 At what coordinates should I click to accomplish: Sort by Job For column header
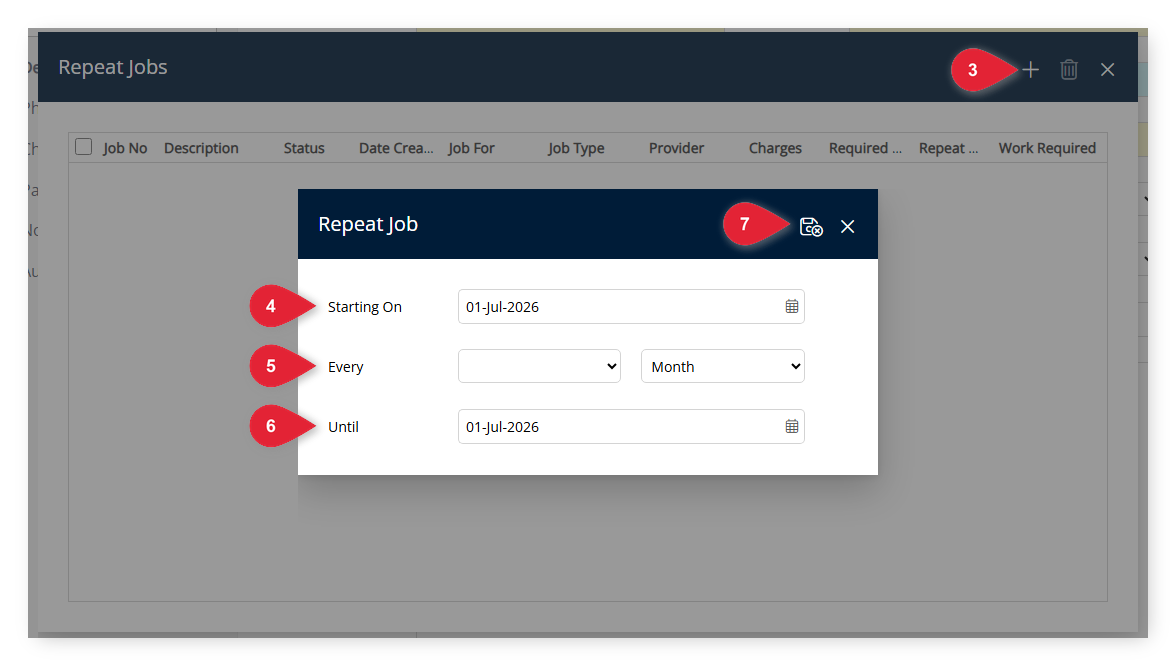[x=471, y=148]
